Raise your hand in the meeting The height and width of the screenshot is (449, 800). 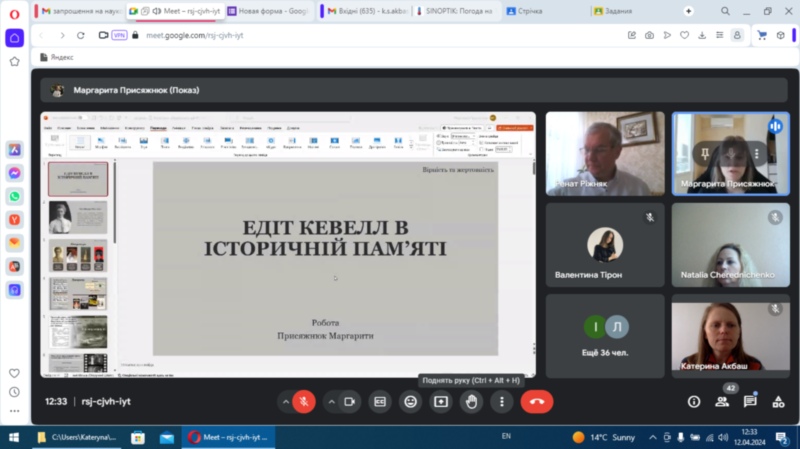pyautogui.click(x=471, y=401)
